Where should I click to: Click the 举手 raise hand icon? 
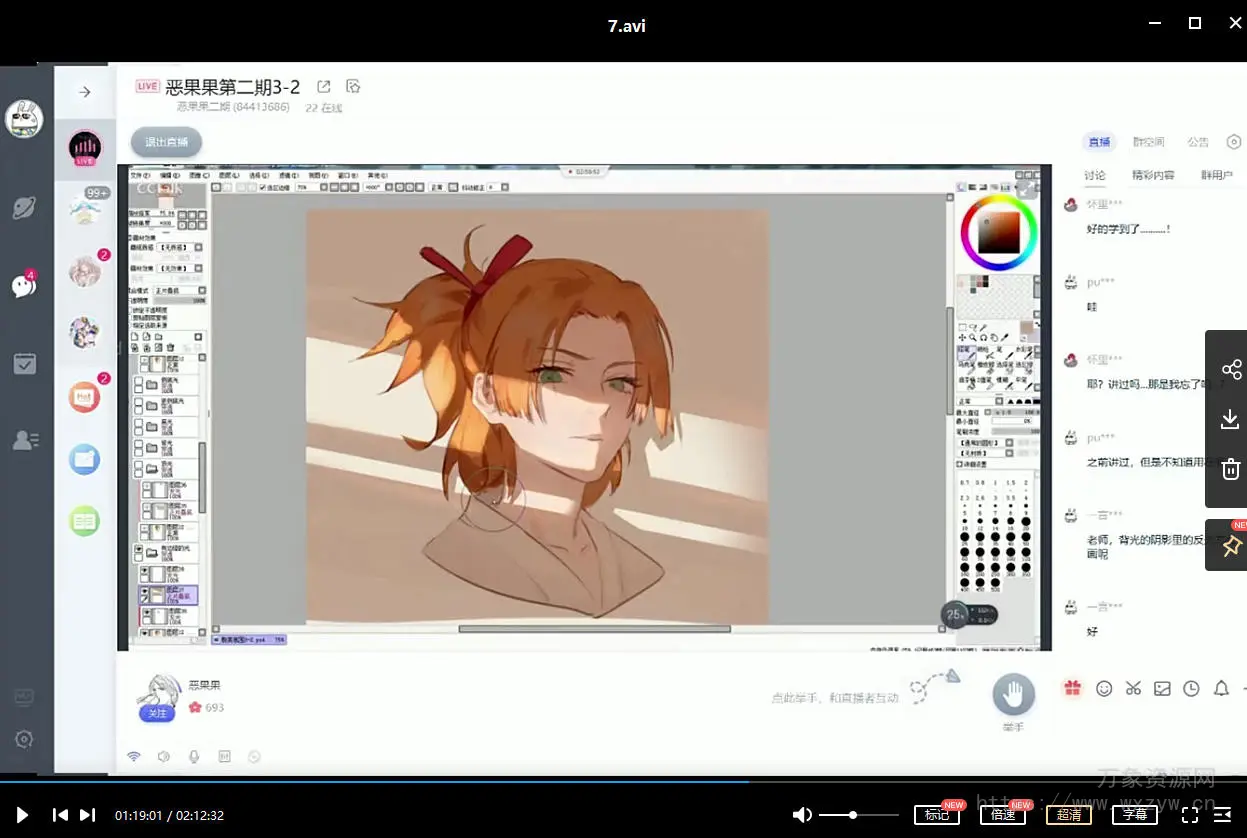[x=1013, y=694]
